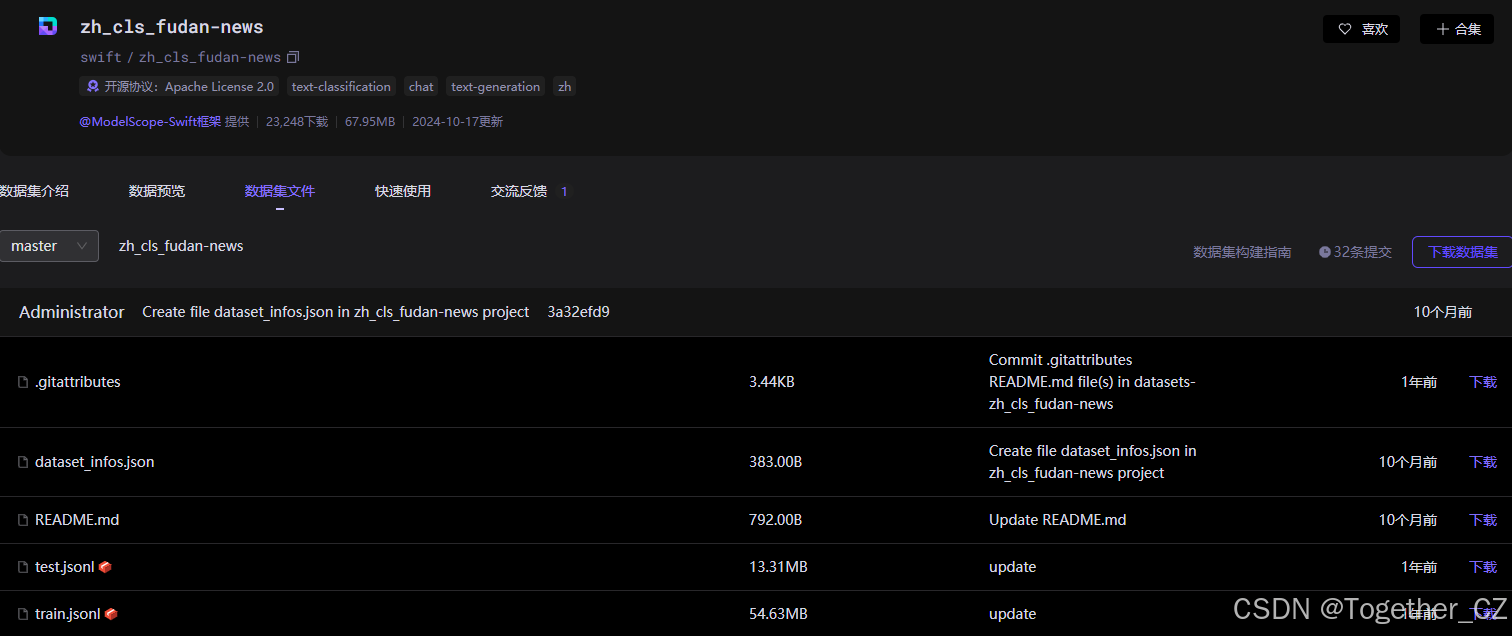Click the zh_cls_fudan-news breadcrumb beside master

tap(181, 246)
